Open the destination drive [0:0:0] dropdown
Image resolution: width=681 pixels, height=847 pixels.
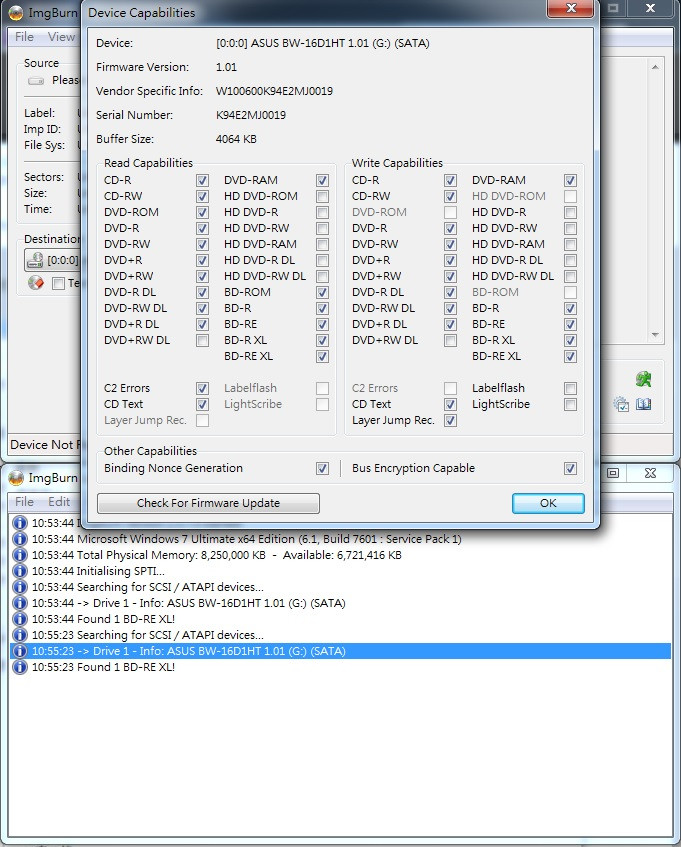point(52,260)
